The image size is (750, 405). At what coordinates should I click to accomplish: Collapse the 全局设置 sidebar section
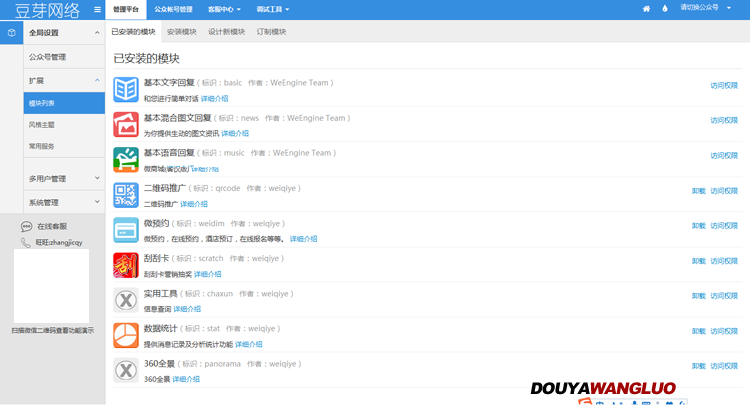[x=97, y=33]
